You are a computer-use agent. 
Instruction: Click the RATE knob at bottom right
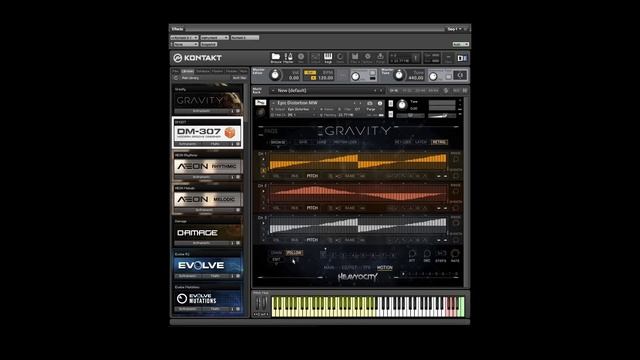click(x=455, y=254)
